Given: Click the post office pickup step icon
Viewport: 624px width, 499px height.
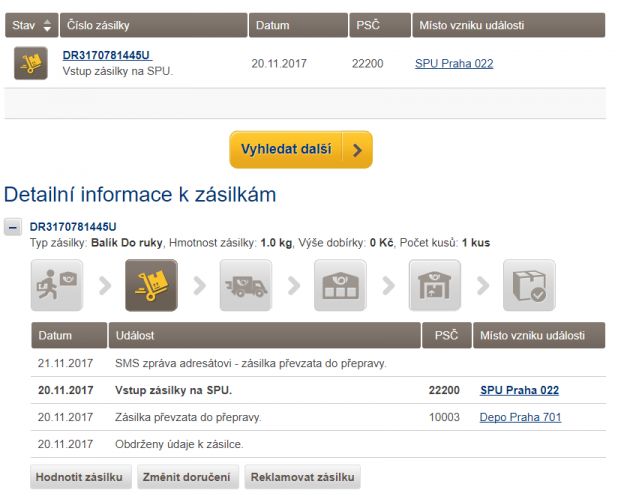Looking at the screenshot, I should click(x=435, y=285).
